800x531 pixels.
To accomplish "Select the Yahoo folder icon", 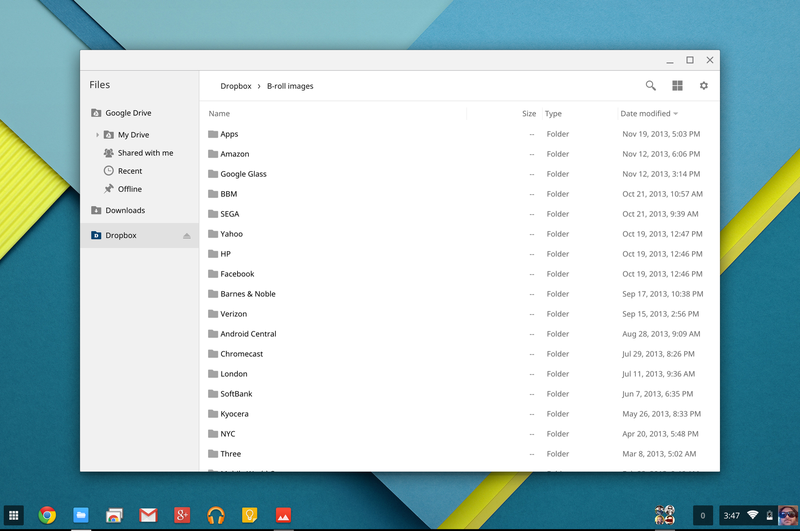I will pos(213,234).
